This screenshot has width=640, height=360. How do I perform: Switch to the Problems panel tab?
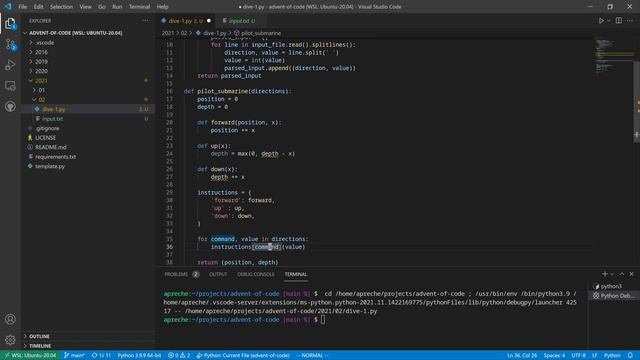(x=181, y=274)
